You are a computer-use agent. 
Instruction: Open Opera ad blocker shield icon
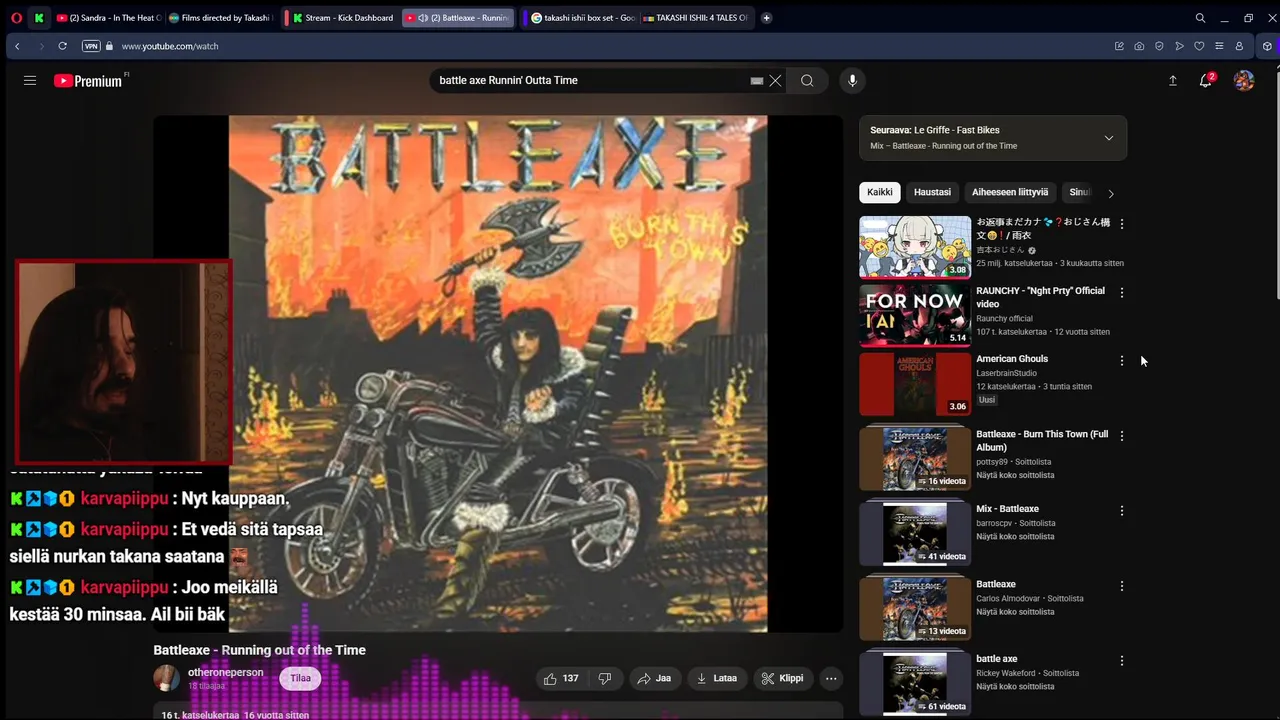click(1159, 46)
